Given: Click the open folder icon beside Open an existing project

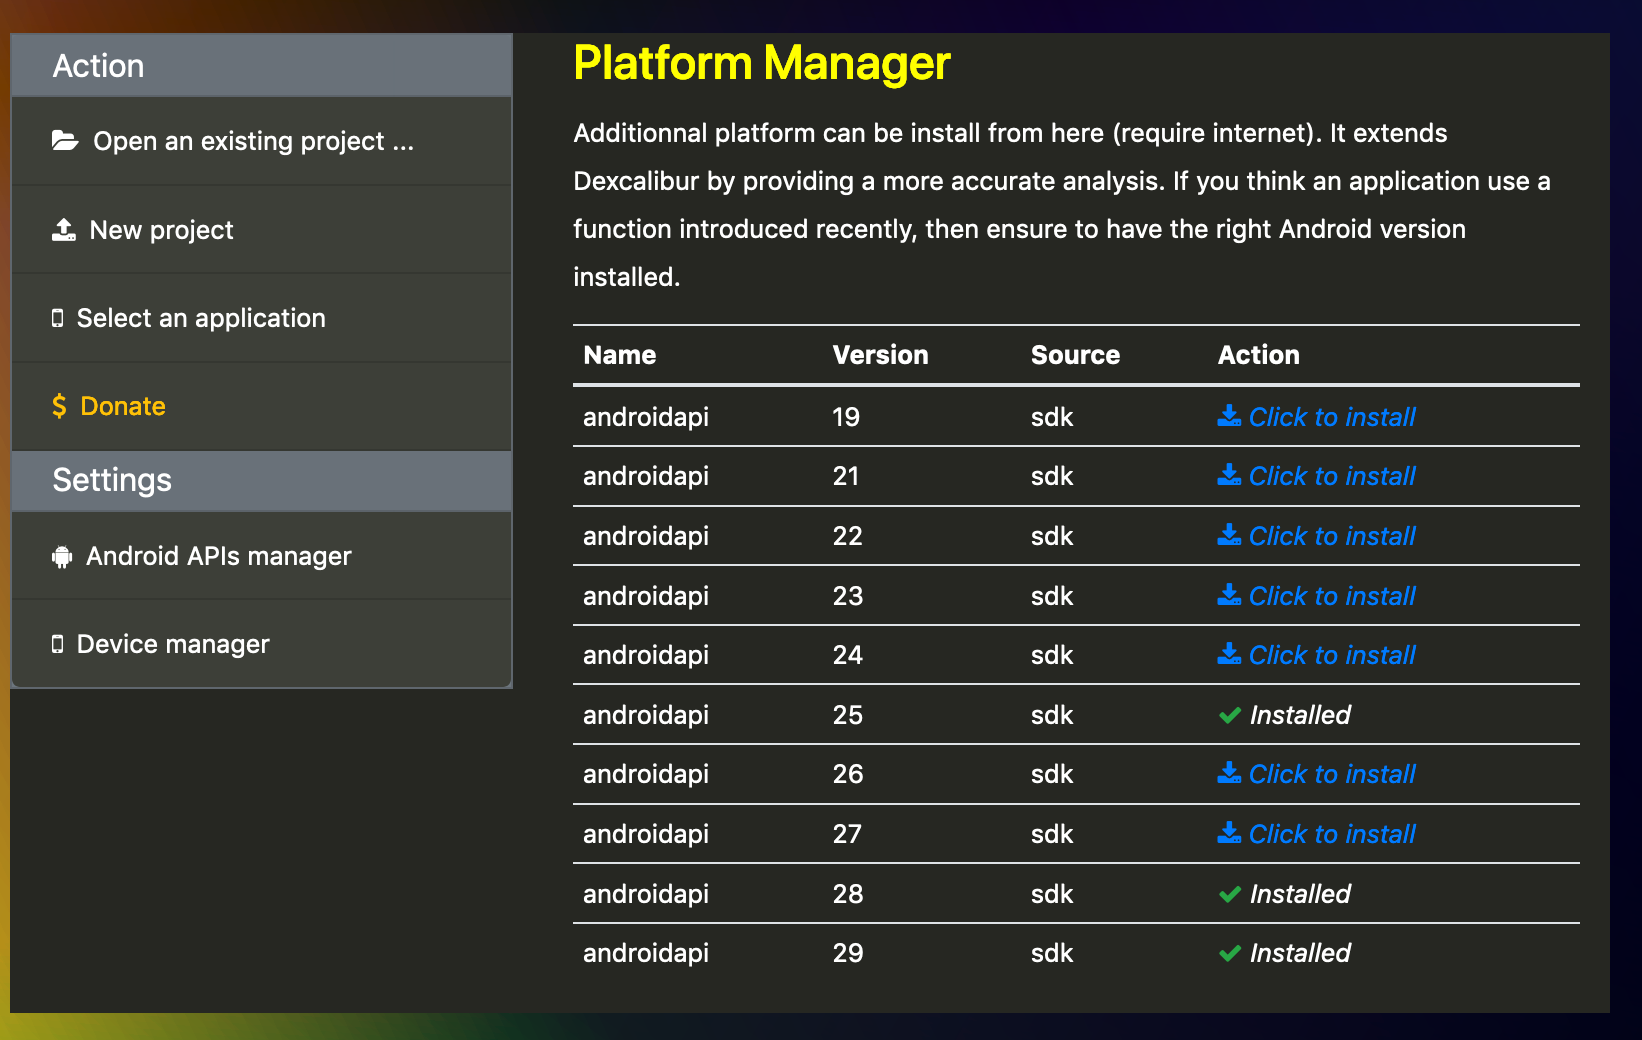Looking at the screenshot, I should [x=65, y=141].
